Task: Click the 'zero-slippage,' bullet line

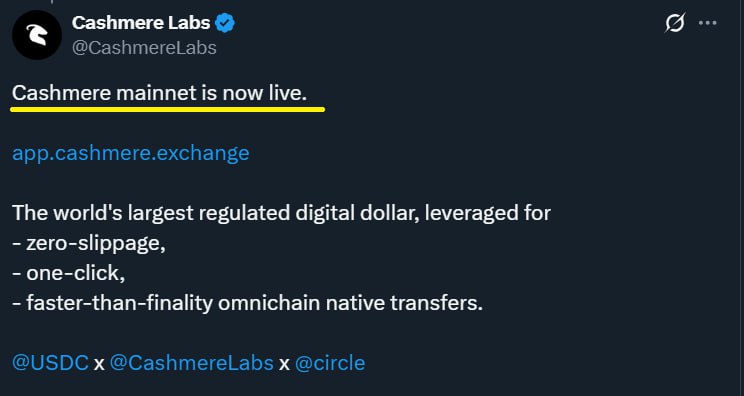Action: click(89, 244)
